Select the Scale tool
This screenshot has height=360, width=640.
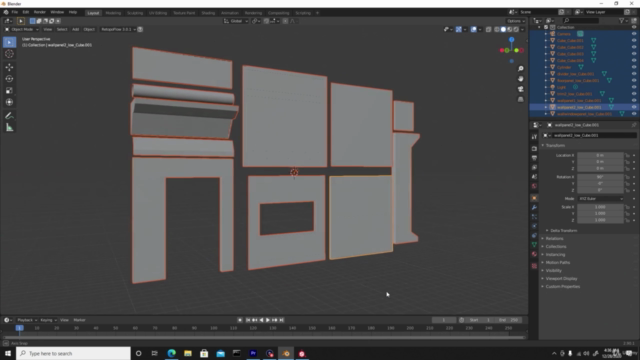click(x=9, y=91)
